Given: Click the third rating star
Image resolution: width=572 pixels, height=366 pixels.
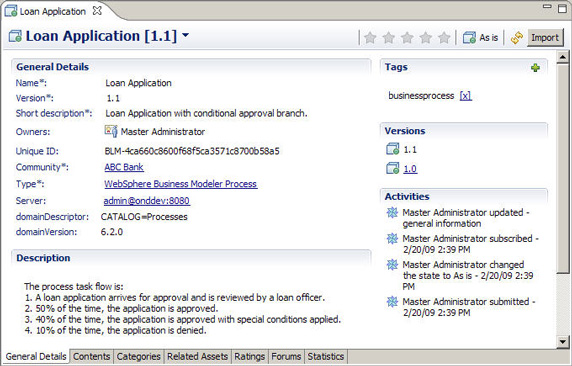Looking at the screenshot, I should tap(407, 37).
